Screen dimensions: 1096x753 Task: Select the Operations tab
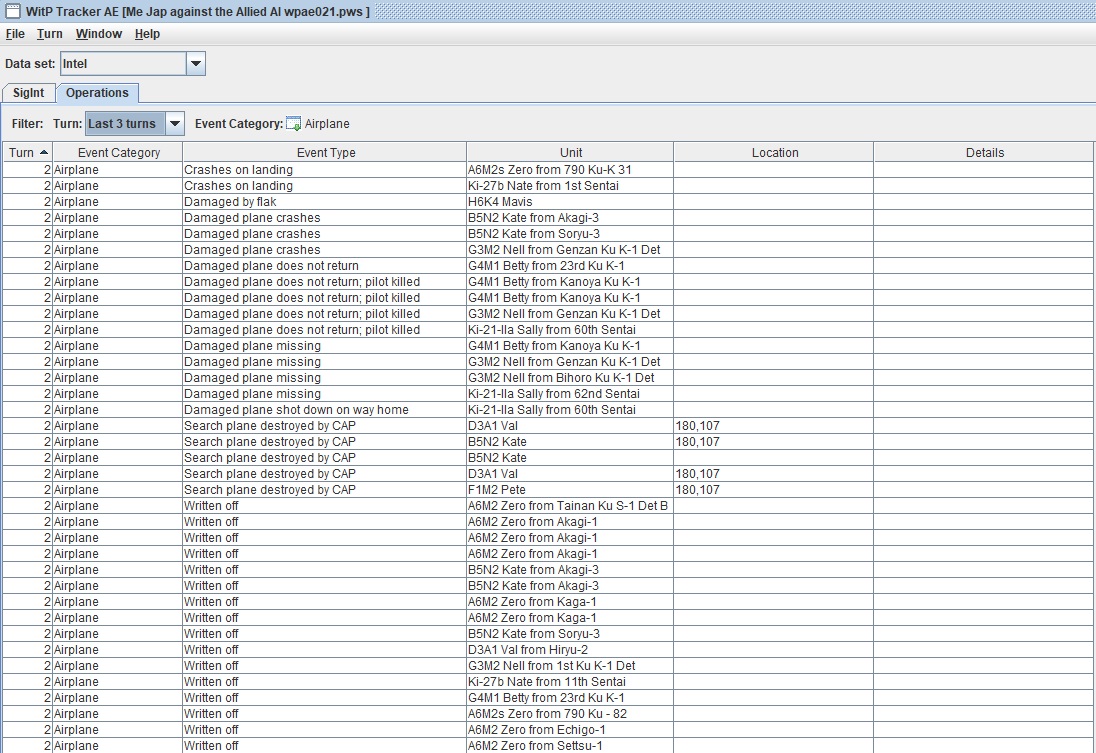97,93
